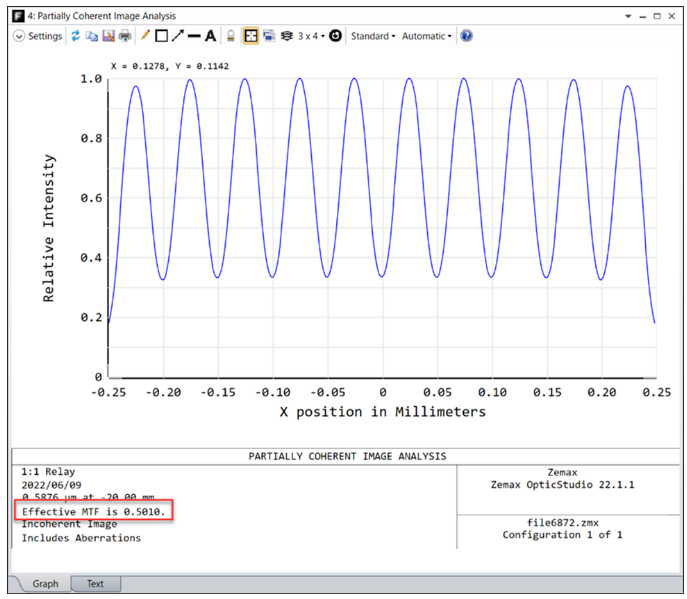Click the window title icon beside '4:'
The height and width of the screenshot is (599, 687).
[x=18, y=16]
